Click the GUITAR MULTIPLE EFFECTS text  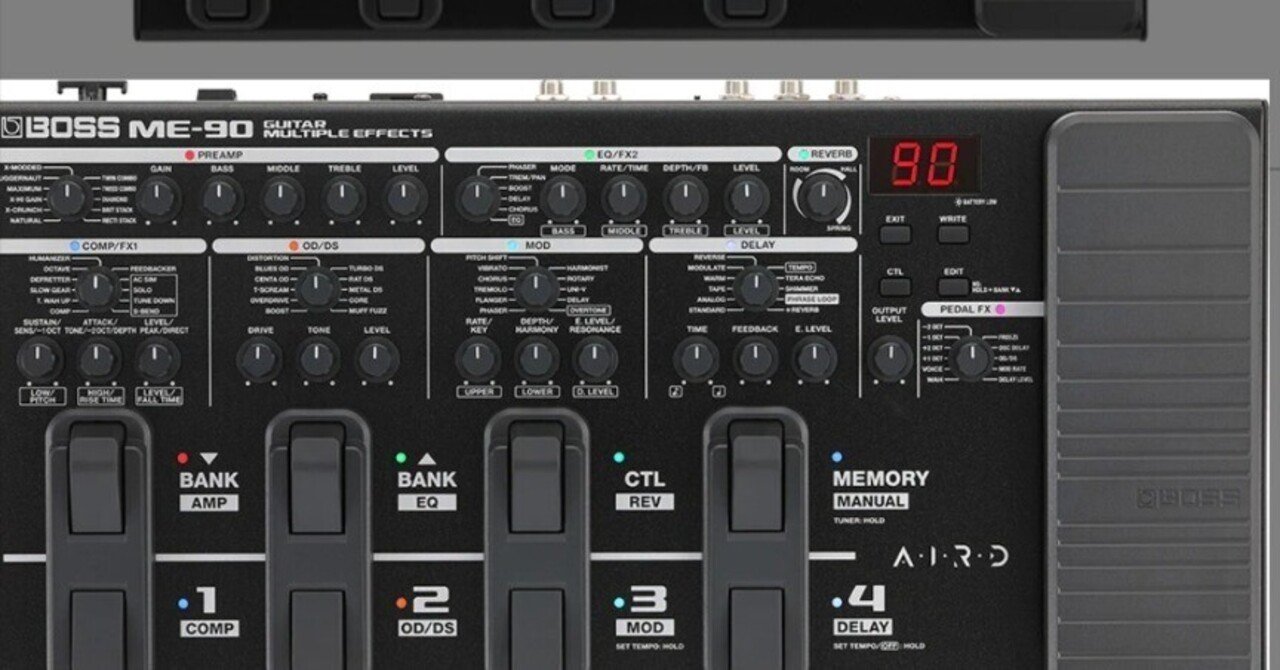(x=347, y=128)
